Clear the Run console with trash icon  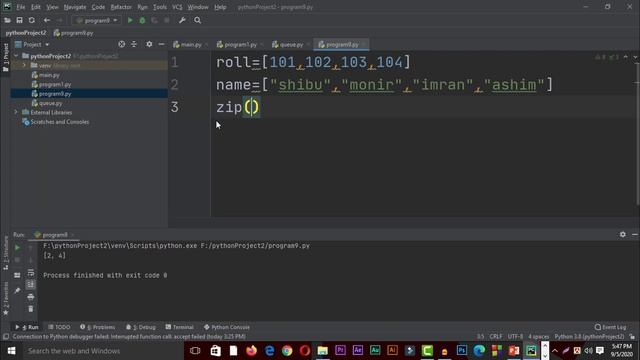(31, 309)
